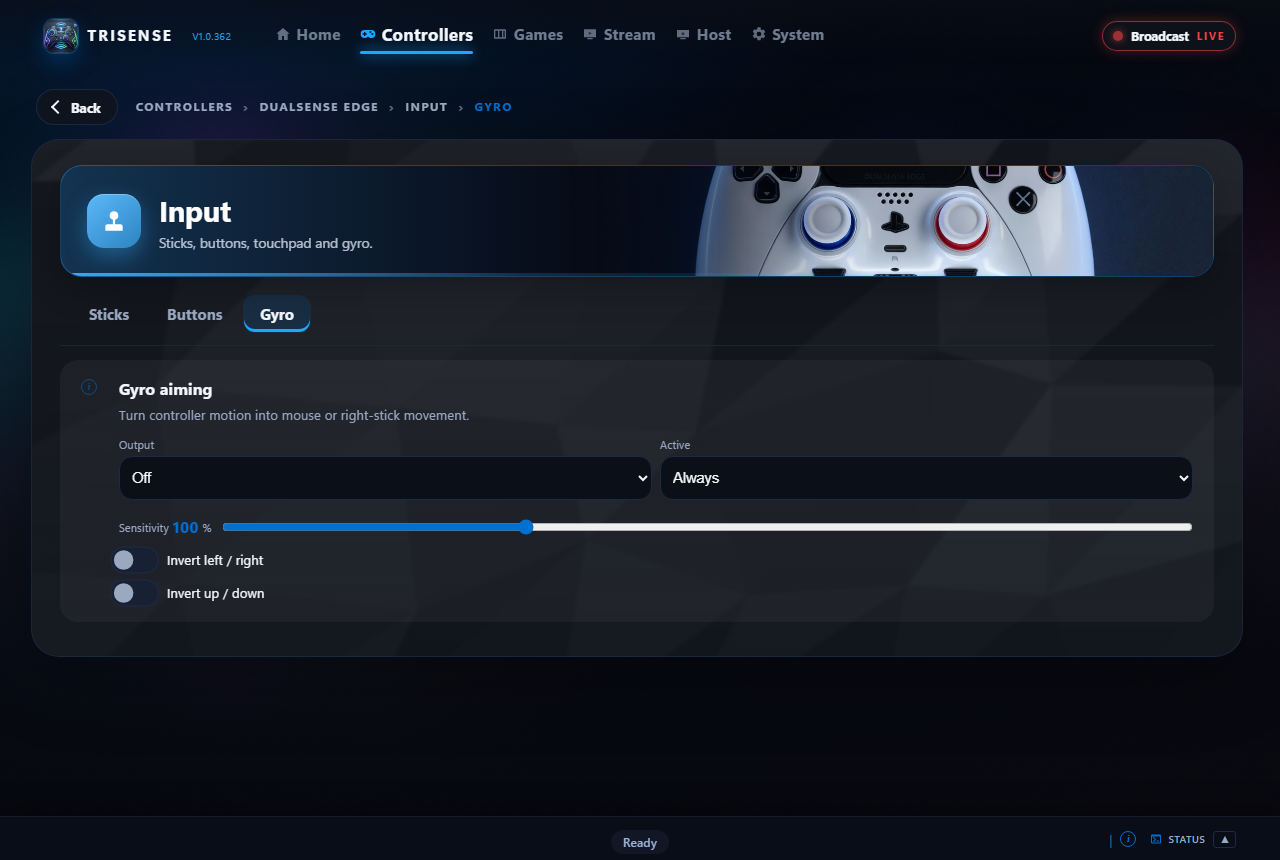Viewport: 1280px width, 860px height.
Task: Click the version label V1.0.362
Action: coord(211,37)
